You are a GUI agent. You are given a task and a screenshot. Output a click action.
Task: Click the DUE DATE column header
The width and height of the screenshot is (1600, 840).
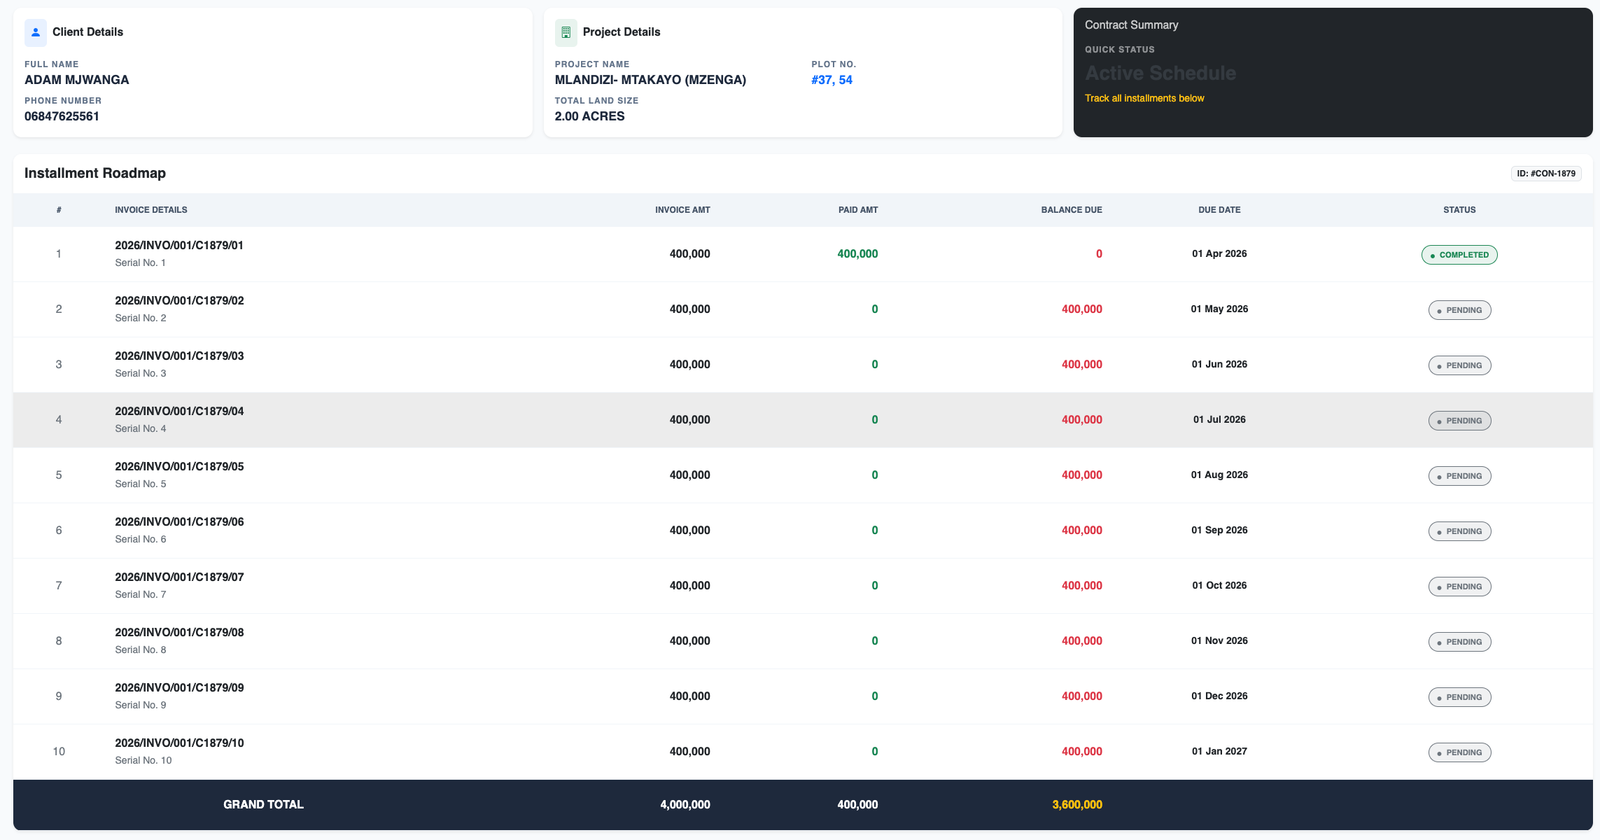(x=1219, y=210)
